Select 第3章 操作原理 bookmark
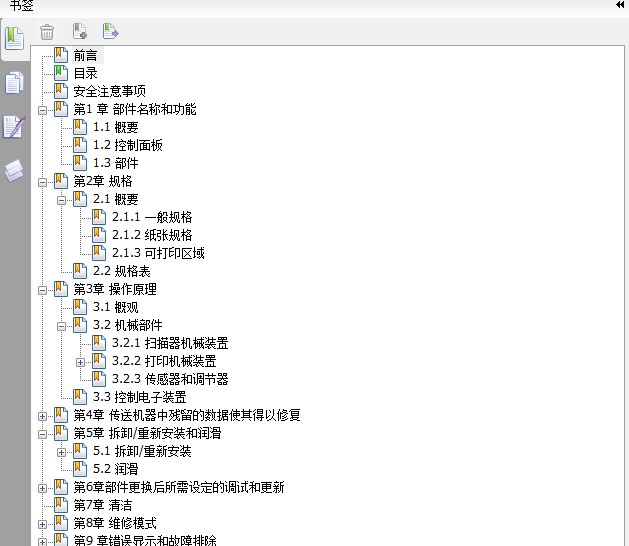 point(115,289)
